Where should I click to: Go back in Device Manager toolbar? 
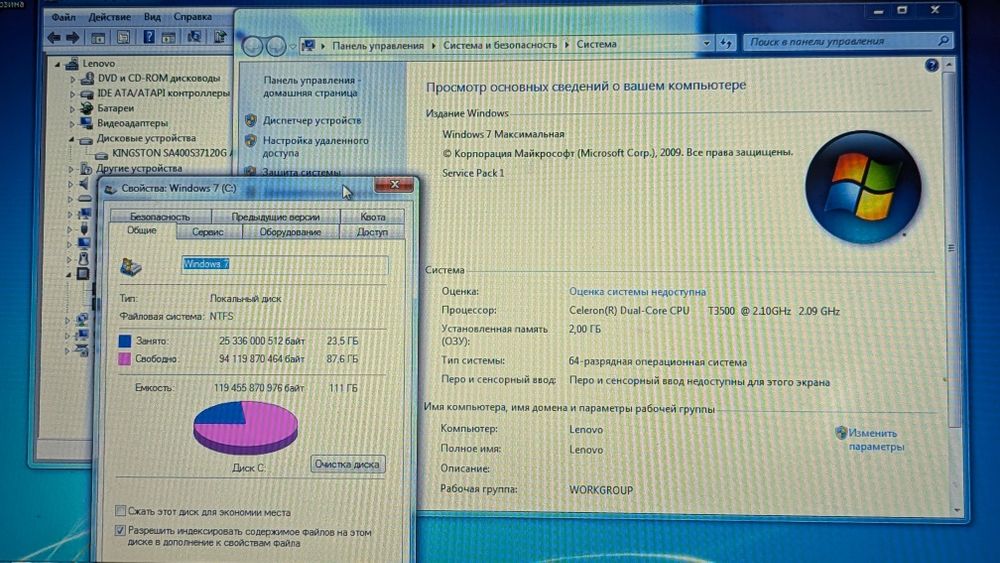click(54, 38)
